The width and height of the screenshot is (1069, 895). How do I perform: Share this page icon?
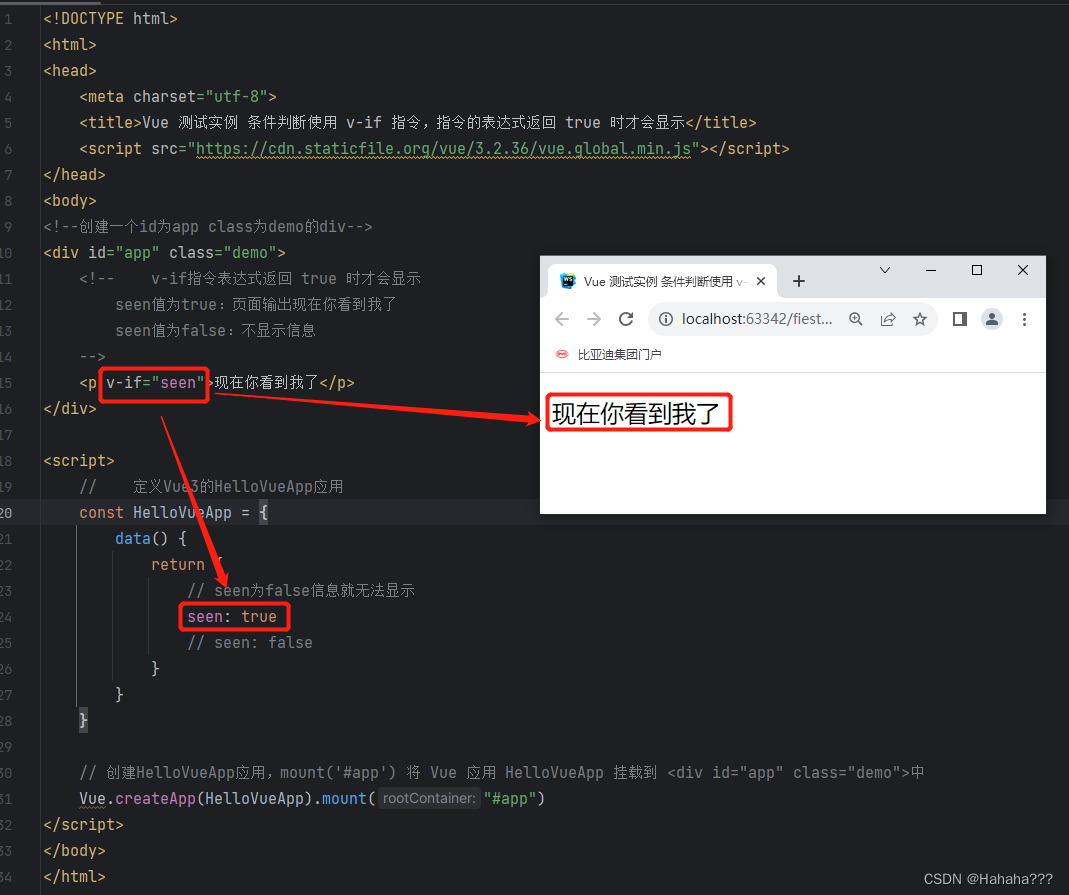pos(888,319)
